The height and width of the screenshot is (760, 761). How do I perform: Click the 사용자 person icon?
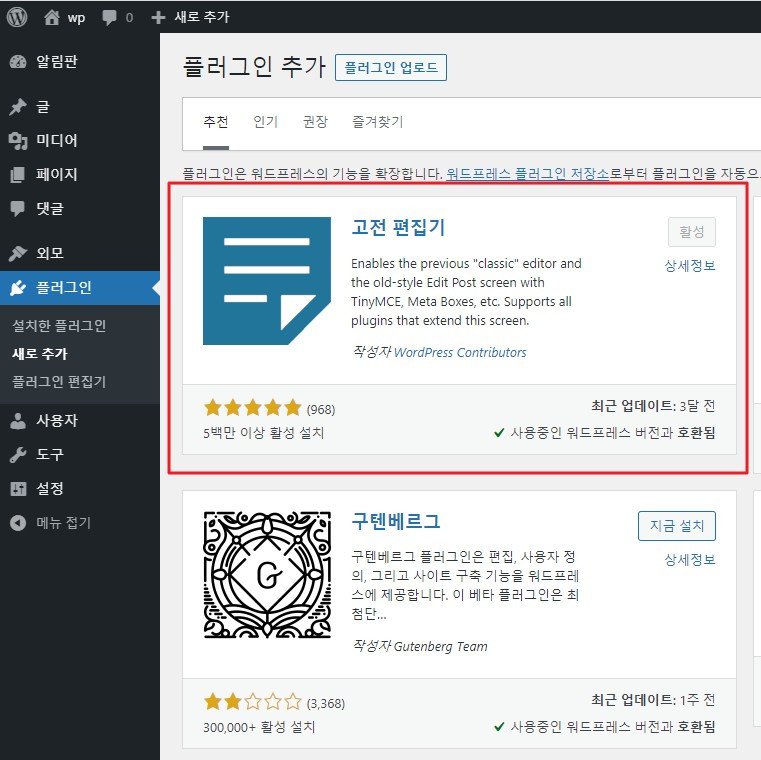18,420
